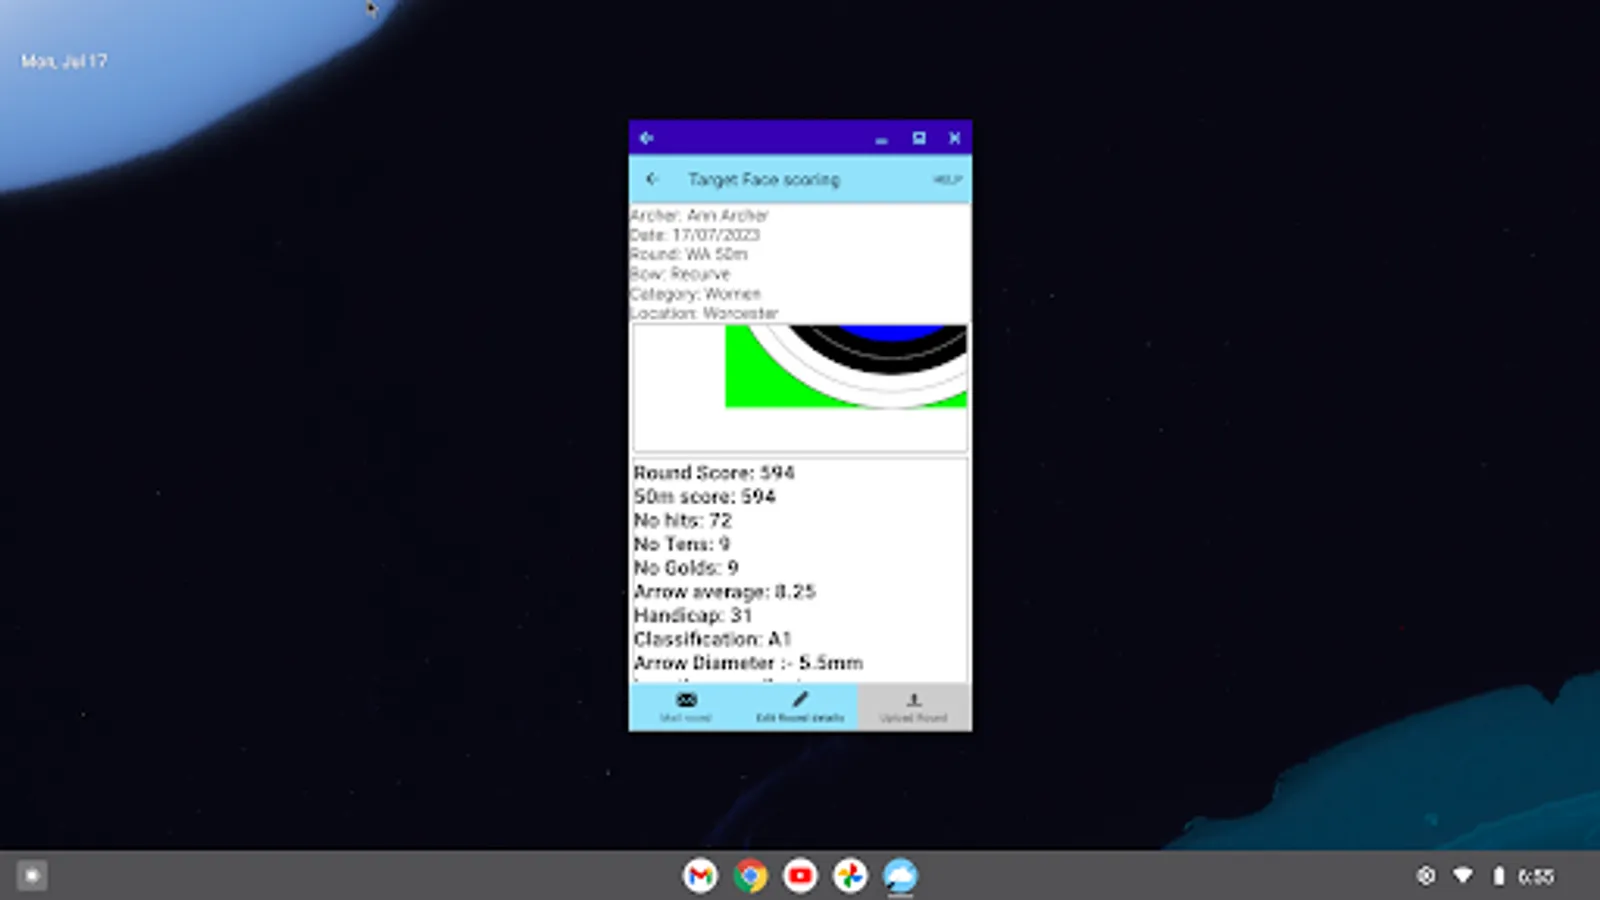Viewport: 1600px width, 900px height.
Task: Click the Handicap: 31 line
Action: point(693,616)
